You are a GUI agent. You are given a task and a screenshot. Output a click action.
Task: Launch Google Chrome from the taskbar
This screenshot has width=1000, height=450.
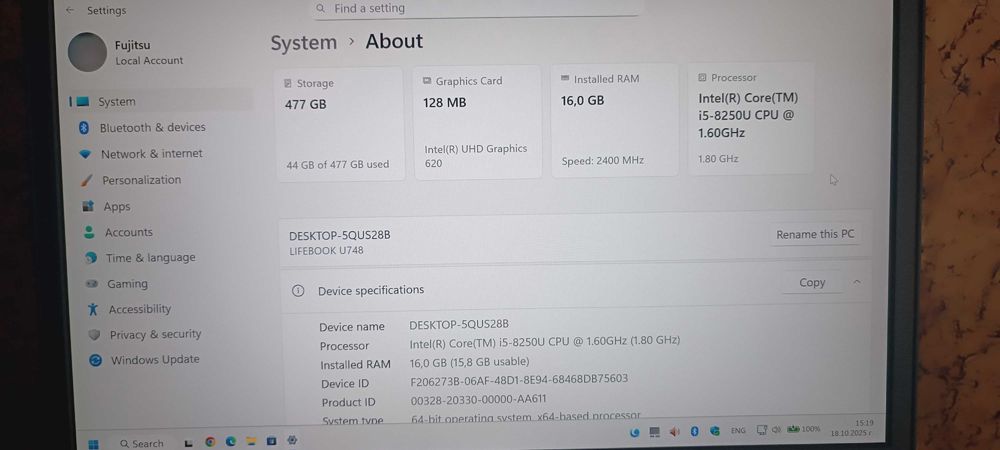click(210, 441)
